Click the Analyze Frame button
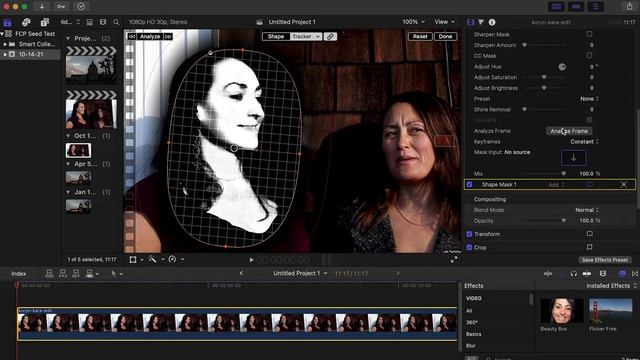This screenshot has width=640, height=360. pos(569,131)
